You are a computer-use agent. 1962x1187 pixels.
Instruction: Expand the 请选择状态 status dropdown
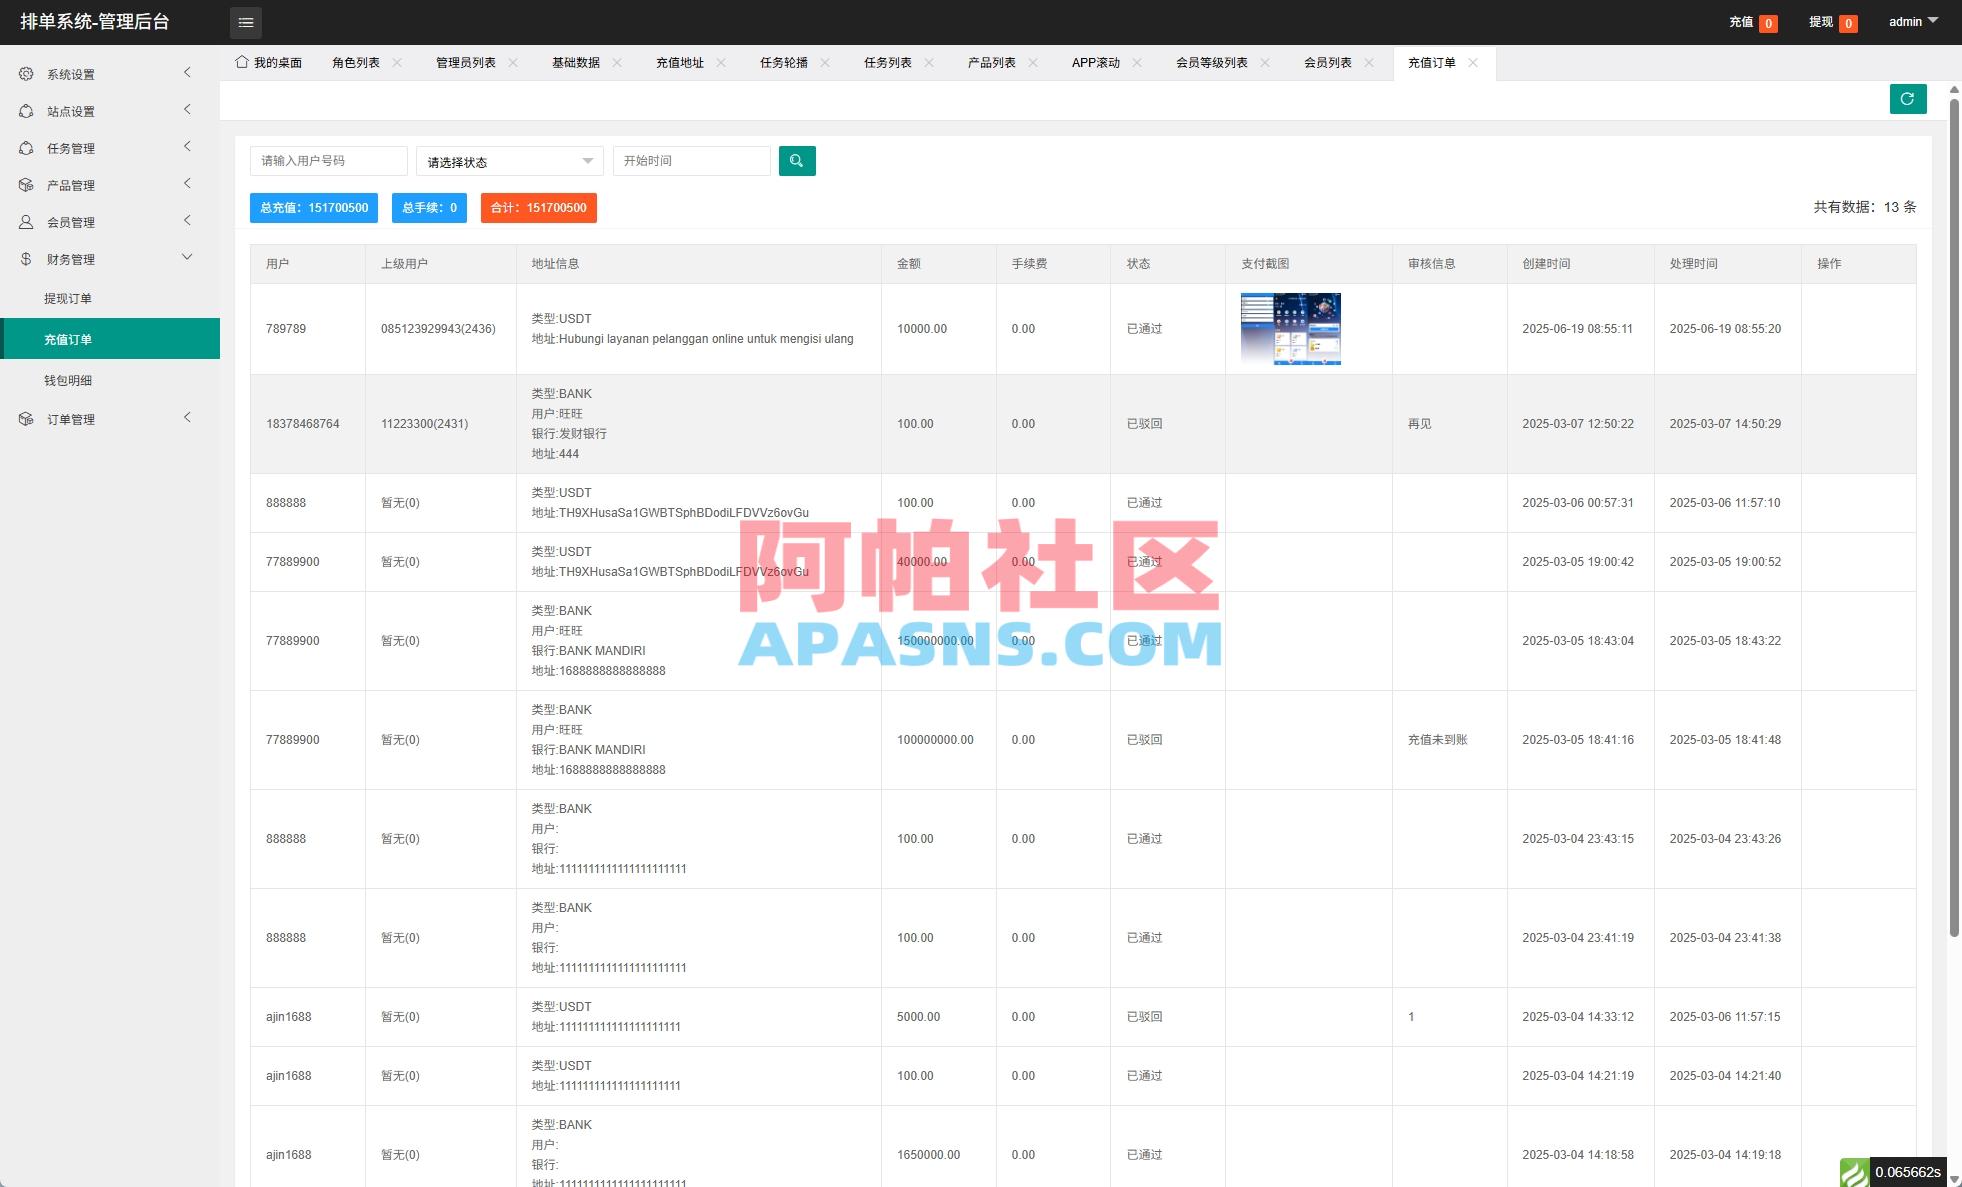pos(509,160)
